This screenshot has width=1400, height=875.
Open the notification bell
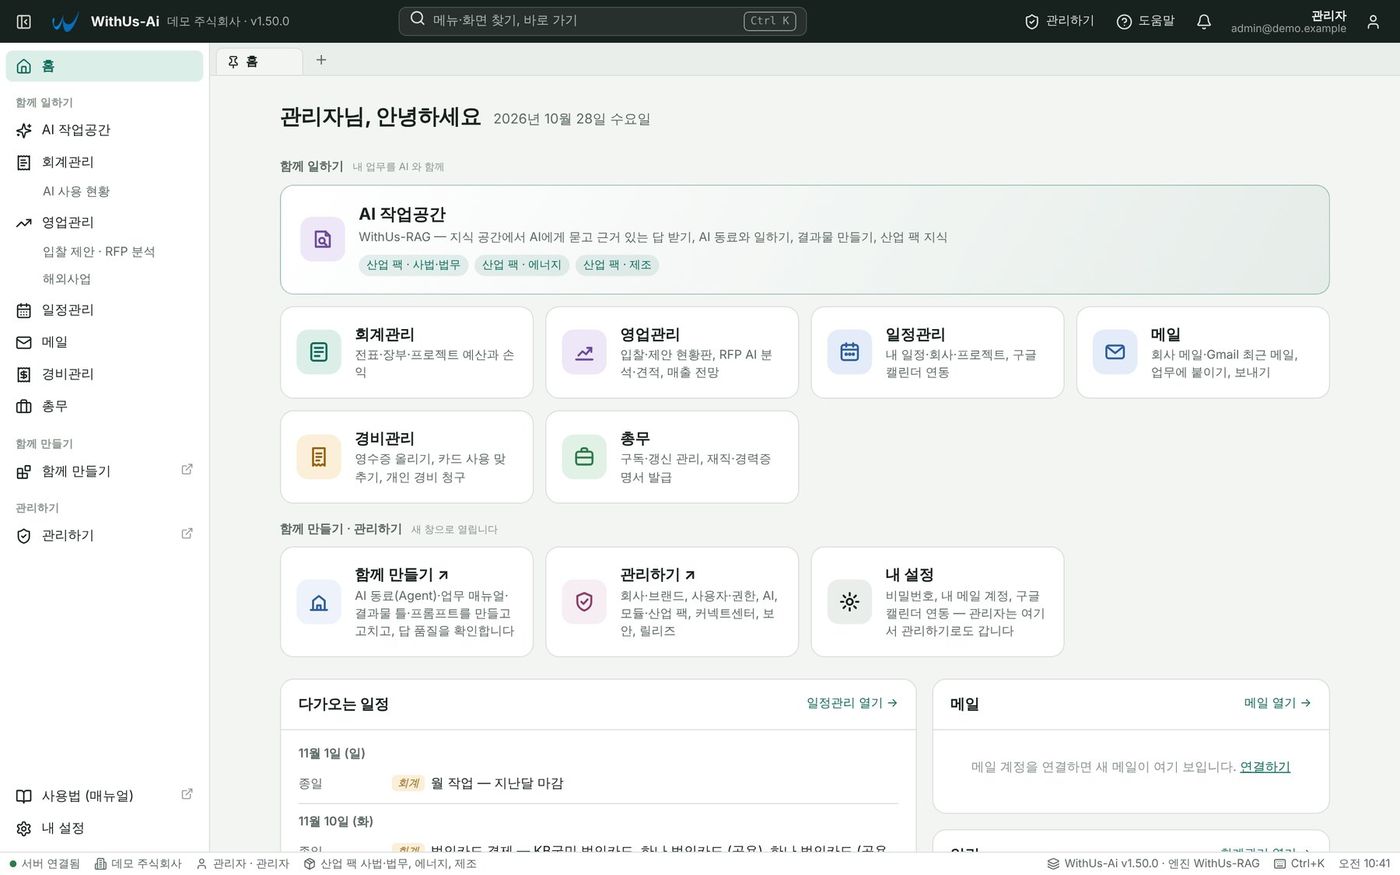(x=1204, y=21)
